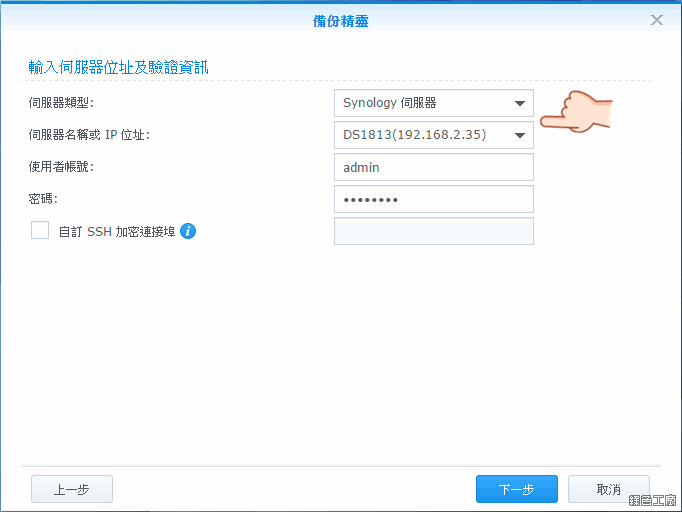Proceed with the 下一步 button
Screen dimensions: 682x512
pos(517,489)
